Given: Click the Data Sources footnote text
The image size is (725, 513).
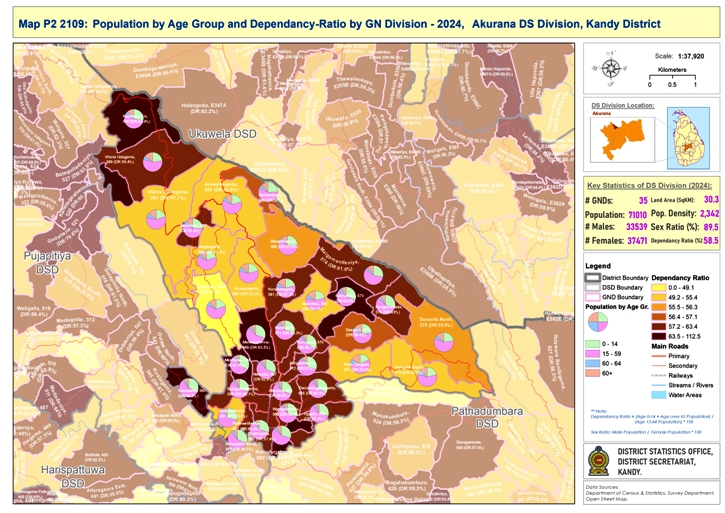Looking at the screenshot, I should tap(650, 493).
